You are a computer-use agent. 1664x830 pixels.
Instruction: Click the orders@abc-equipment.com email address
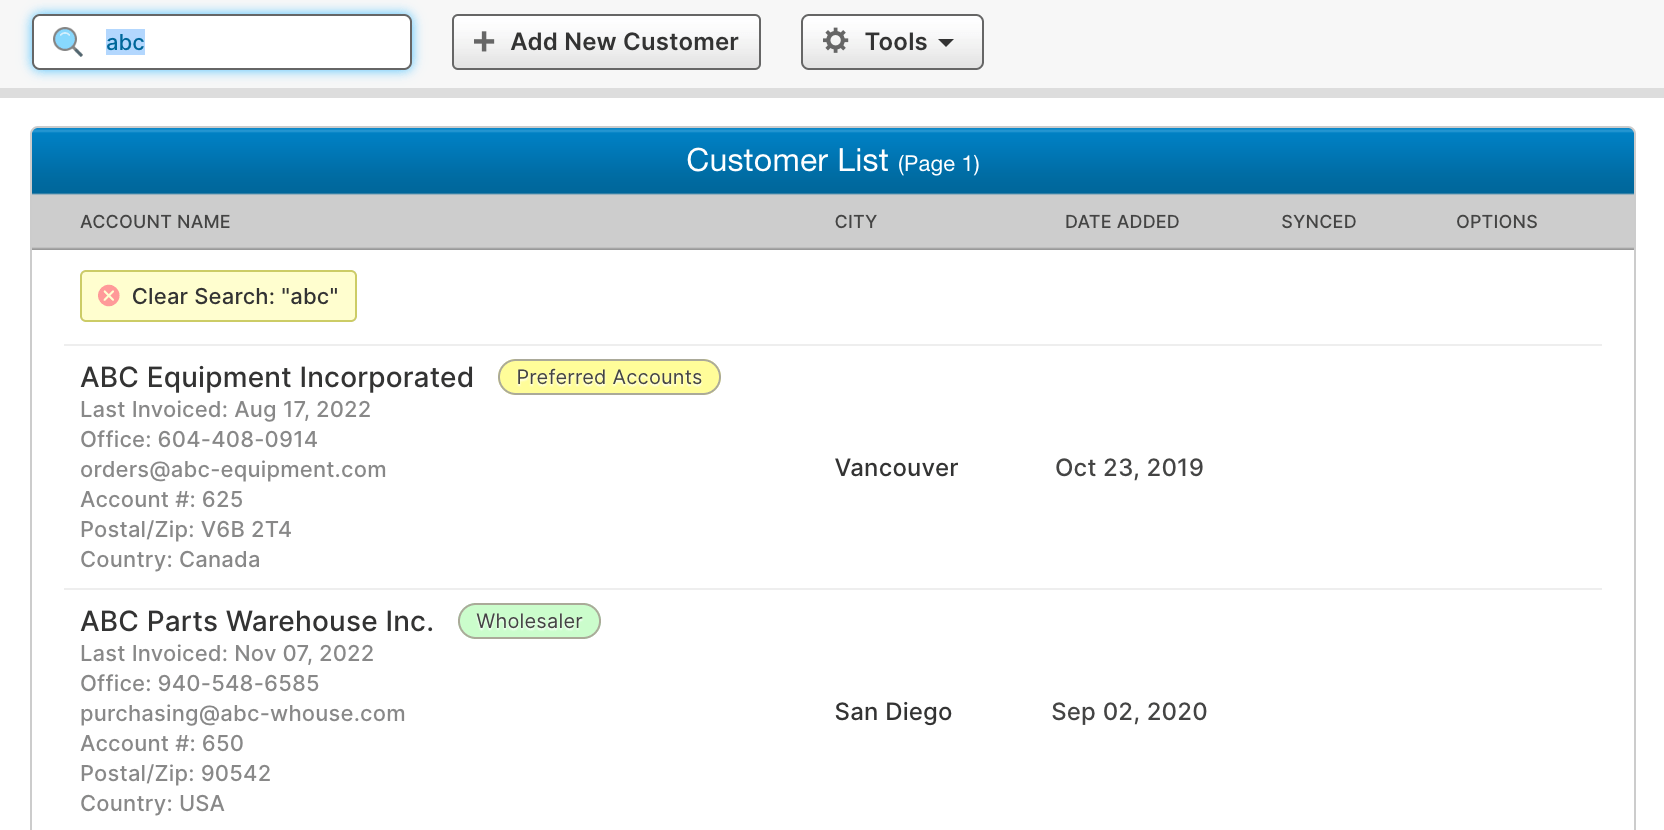(233, 469)
